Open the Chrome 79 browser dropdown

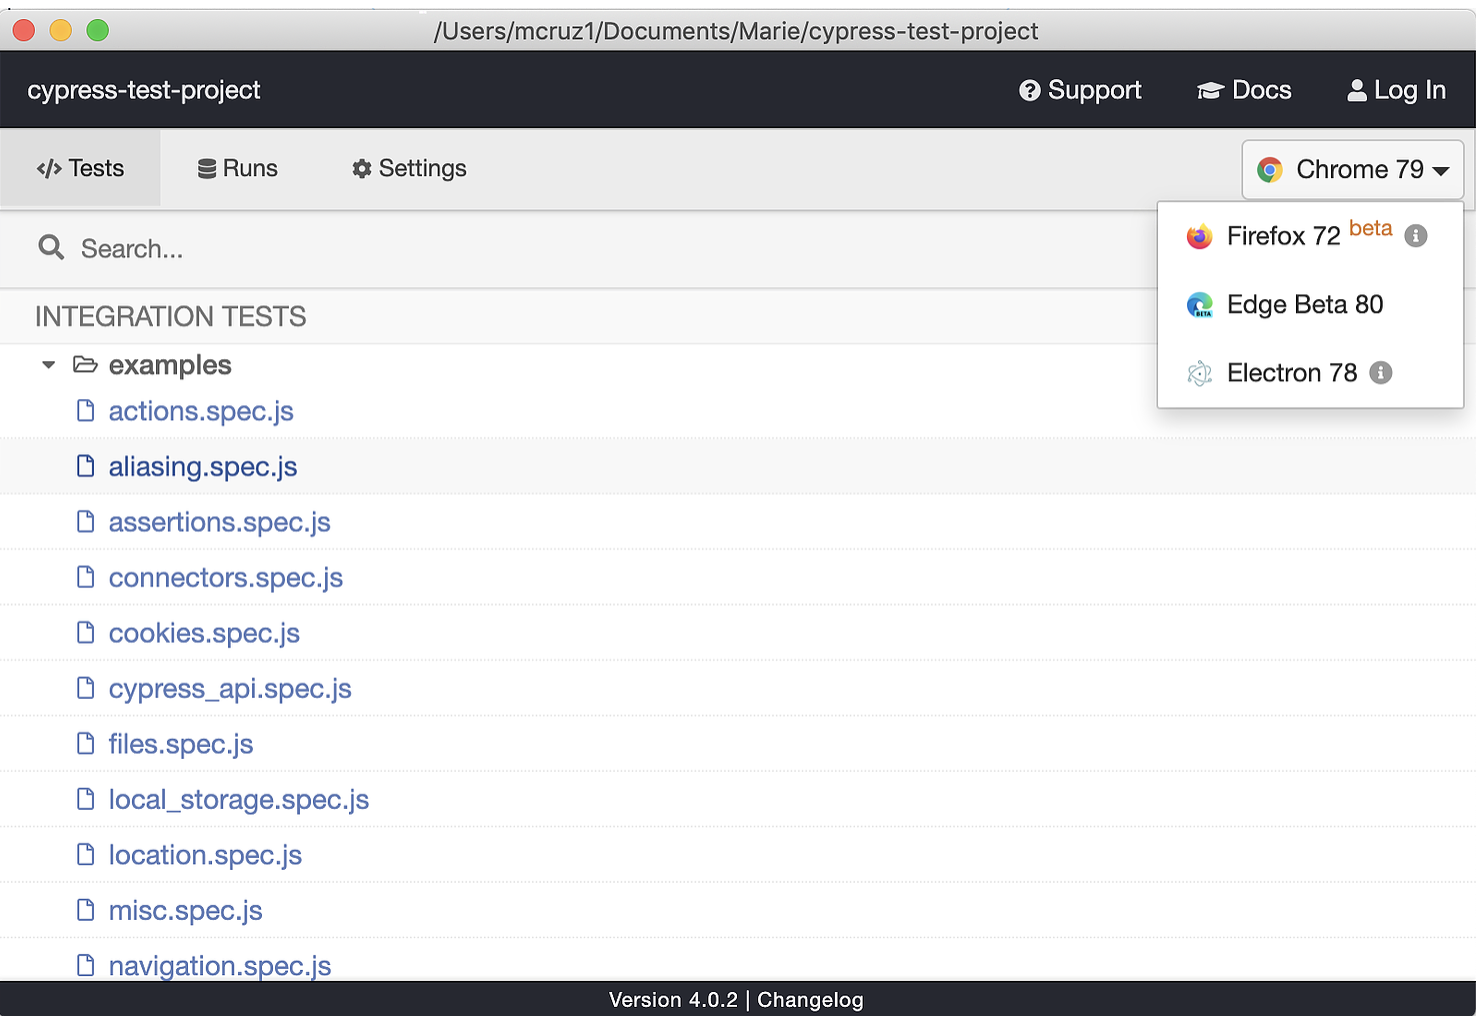click(1353, 170)
